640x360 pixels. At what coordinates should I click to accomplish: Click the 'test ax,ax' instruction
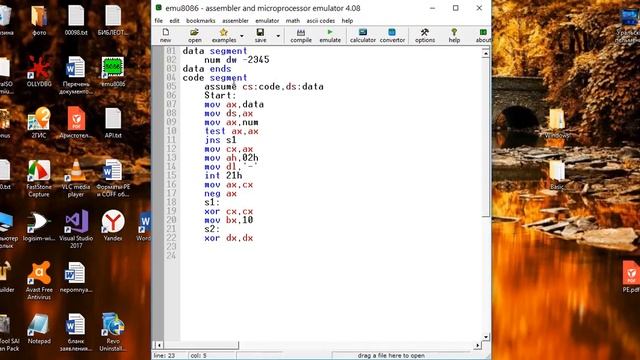231,131
